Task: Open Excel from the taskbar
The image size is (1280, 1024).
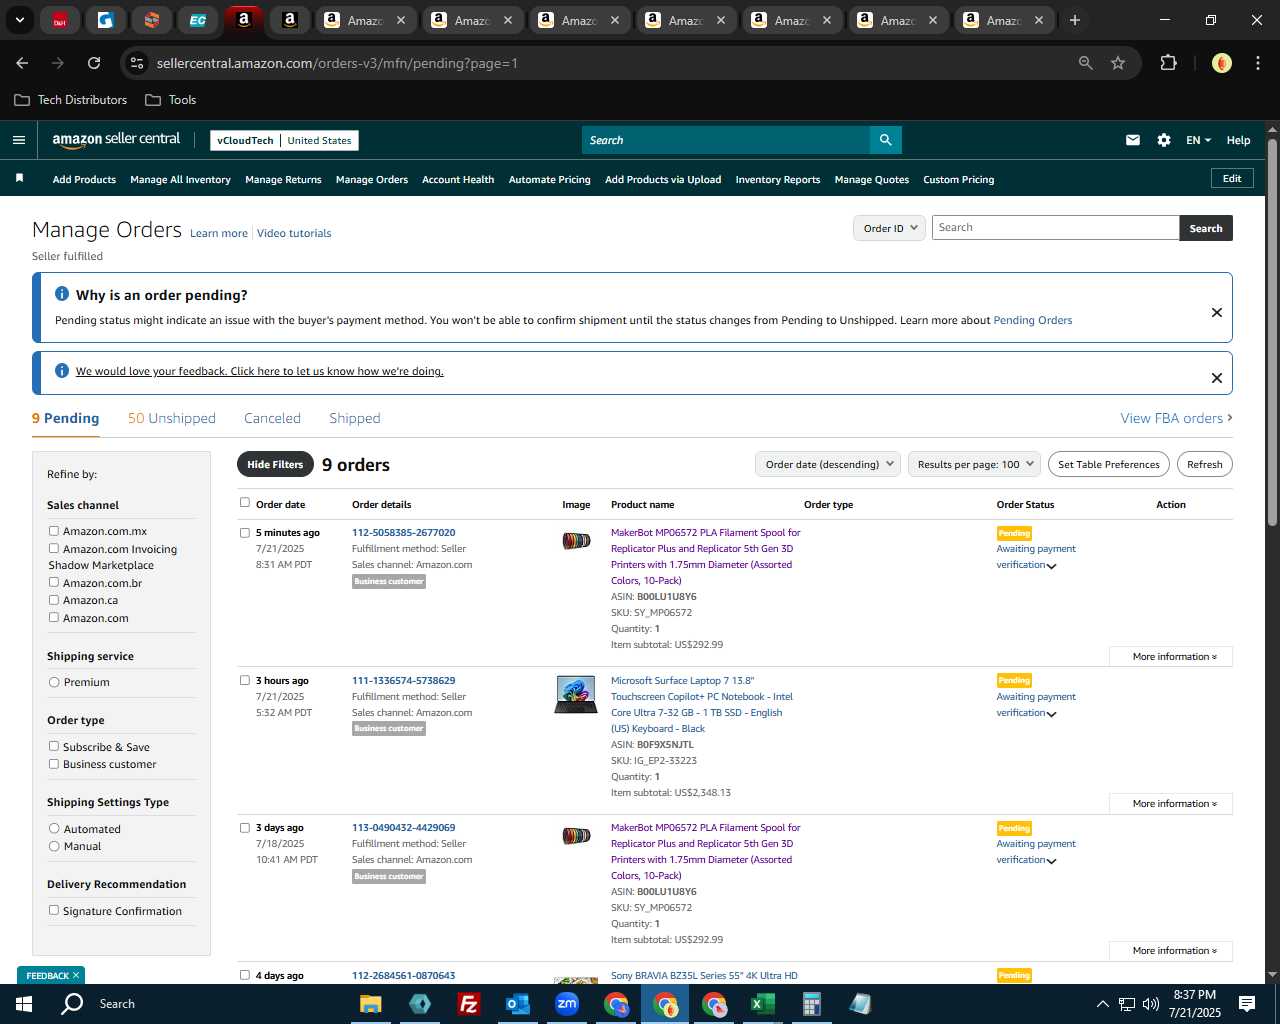Action: click(762, 1004)
